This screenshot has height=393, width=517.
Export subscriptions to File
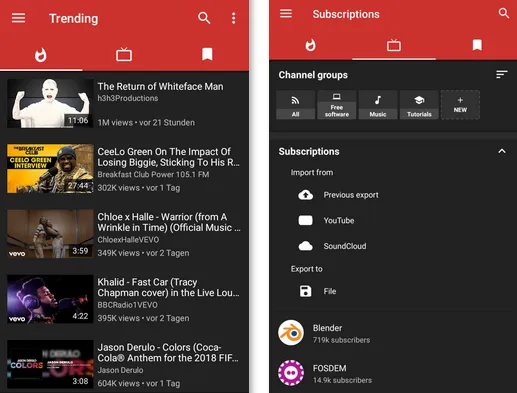coord(330,291)
